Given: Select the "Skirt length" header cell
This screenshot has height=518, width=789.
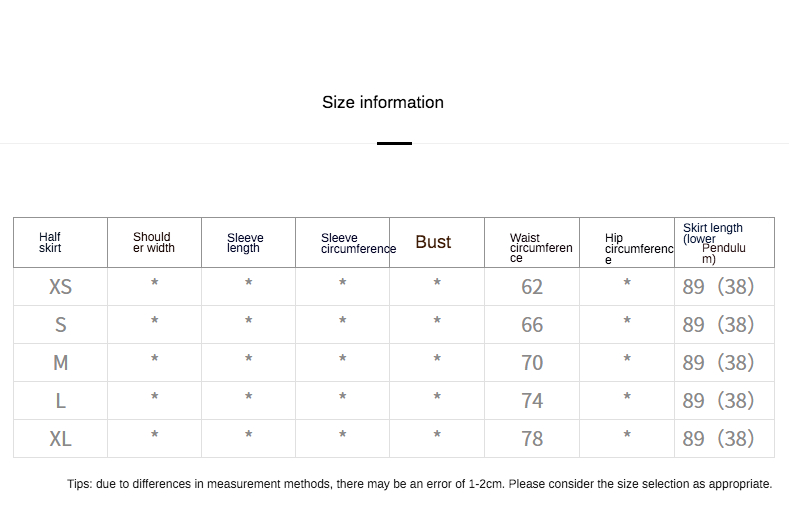Looking at the screenshot, I should click(x=713, y=243).
